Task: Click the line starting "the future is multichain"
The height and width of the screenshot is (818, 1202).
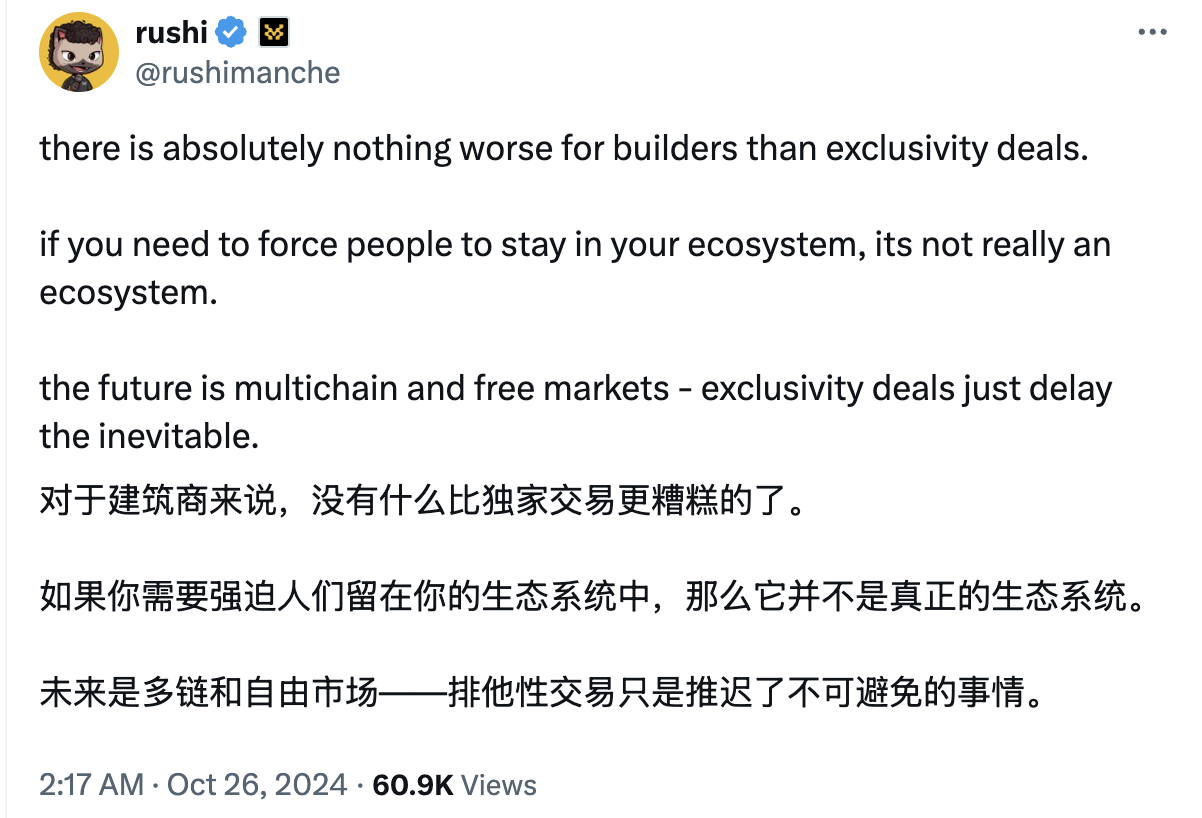Action: coord(576,389)
